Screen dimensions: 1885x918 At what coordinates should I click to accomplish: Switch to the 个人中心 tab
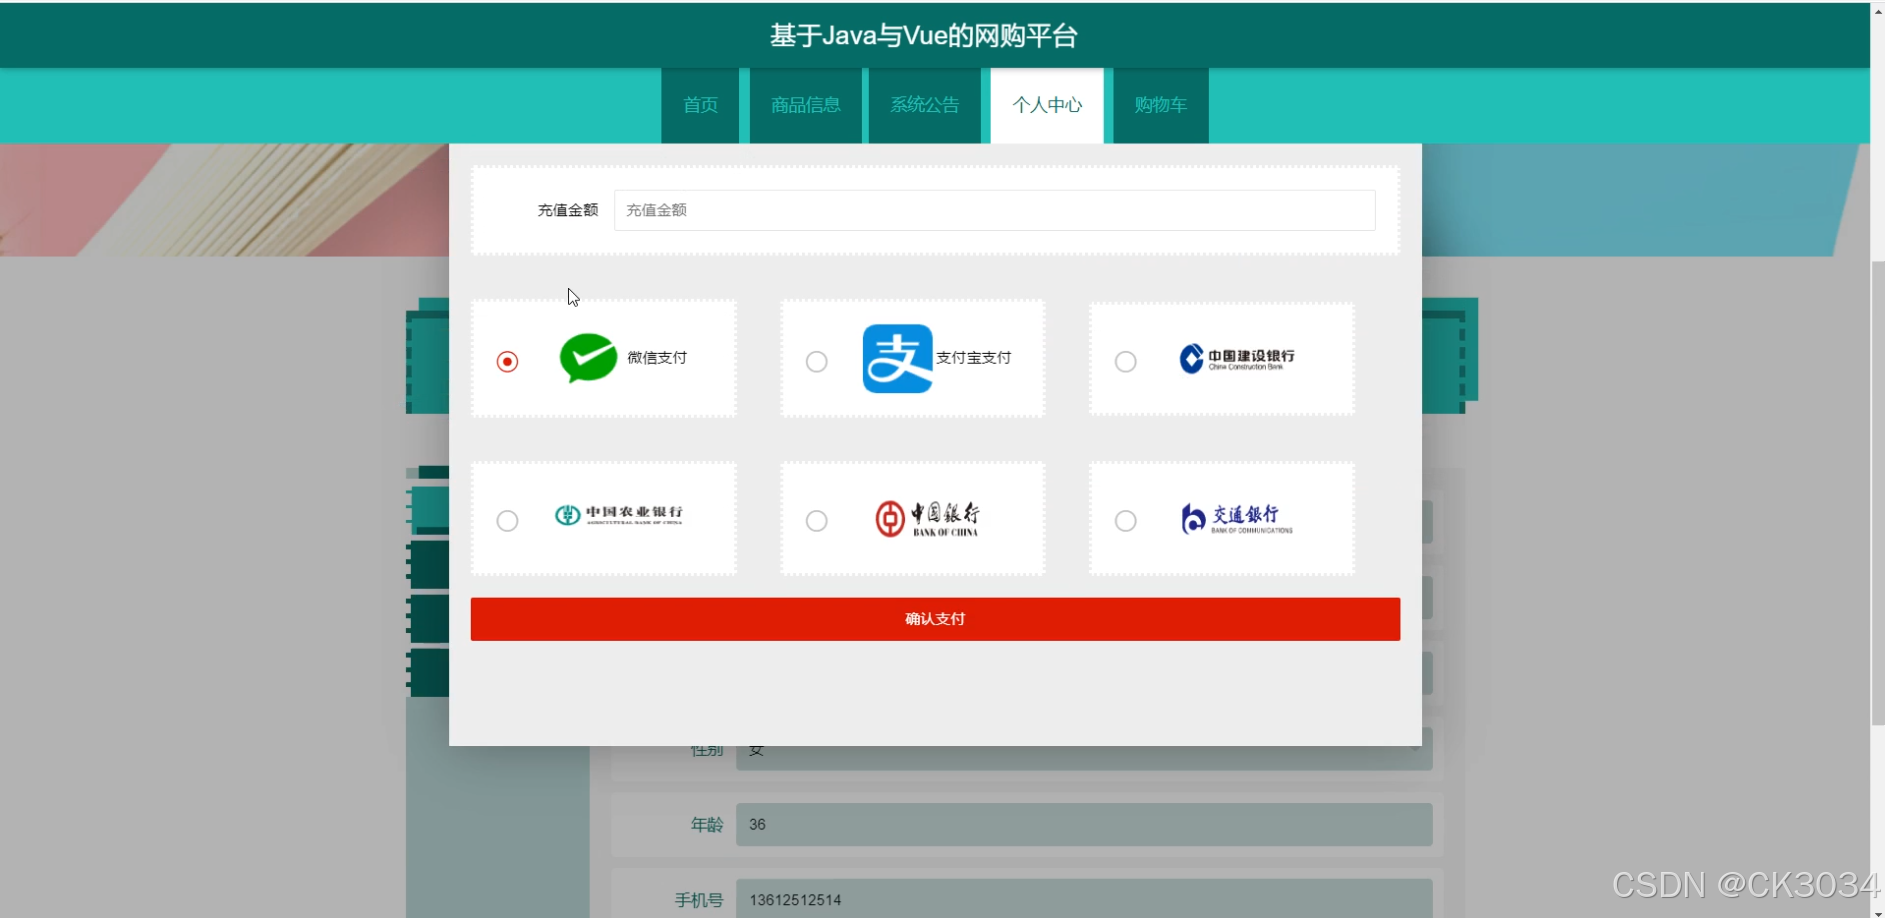coord(1047,105)
